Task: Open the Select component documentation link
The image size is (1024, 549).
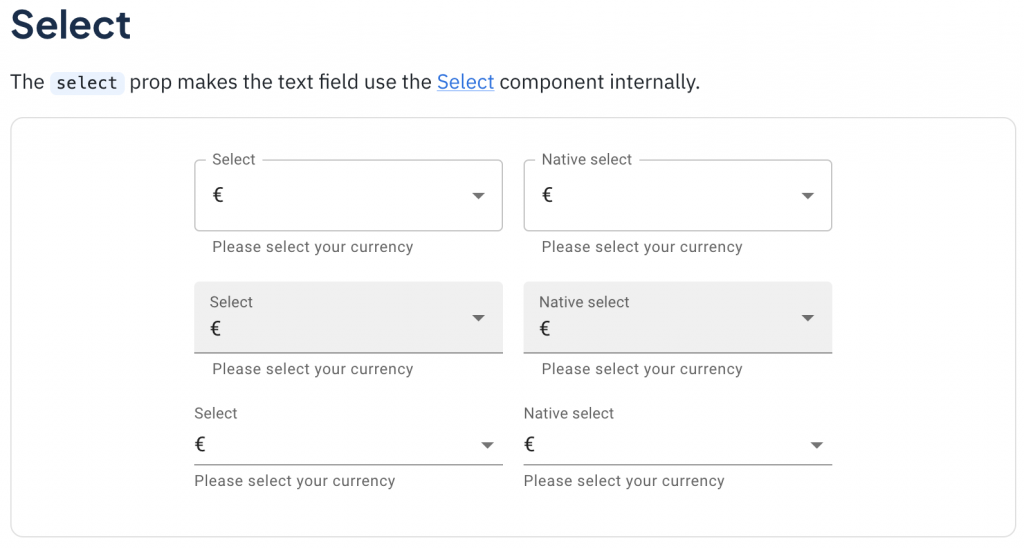Action: tap(465, 82)
